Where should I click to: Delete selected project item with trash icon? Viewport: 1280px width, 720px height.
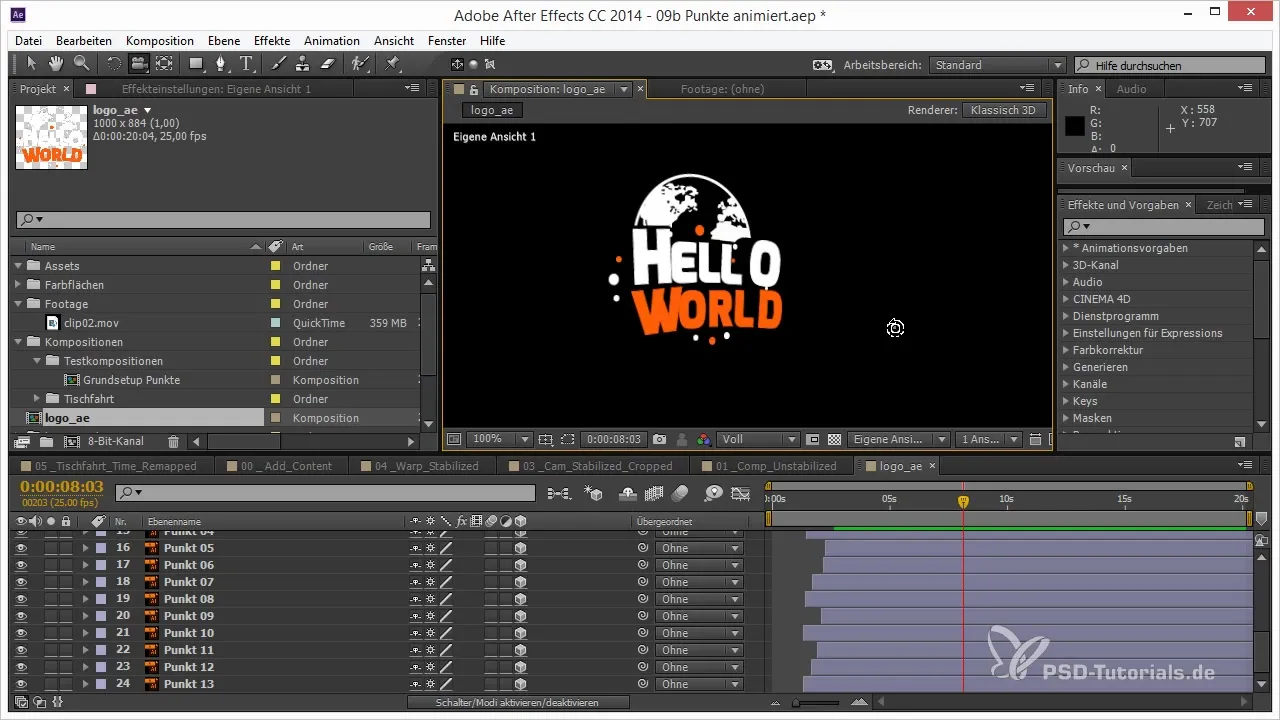point(173,441)
